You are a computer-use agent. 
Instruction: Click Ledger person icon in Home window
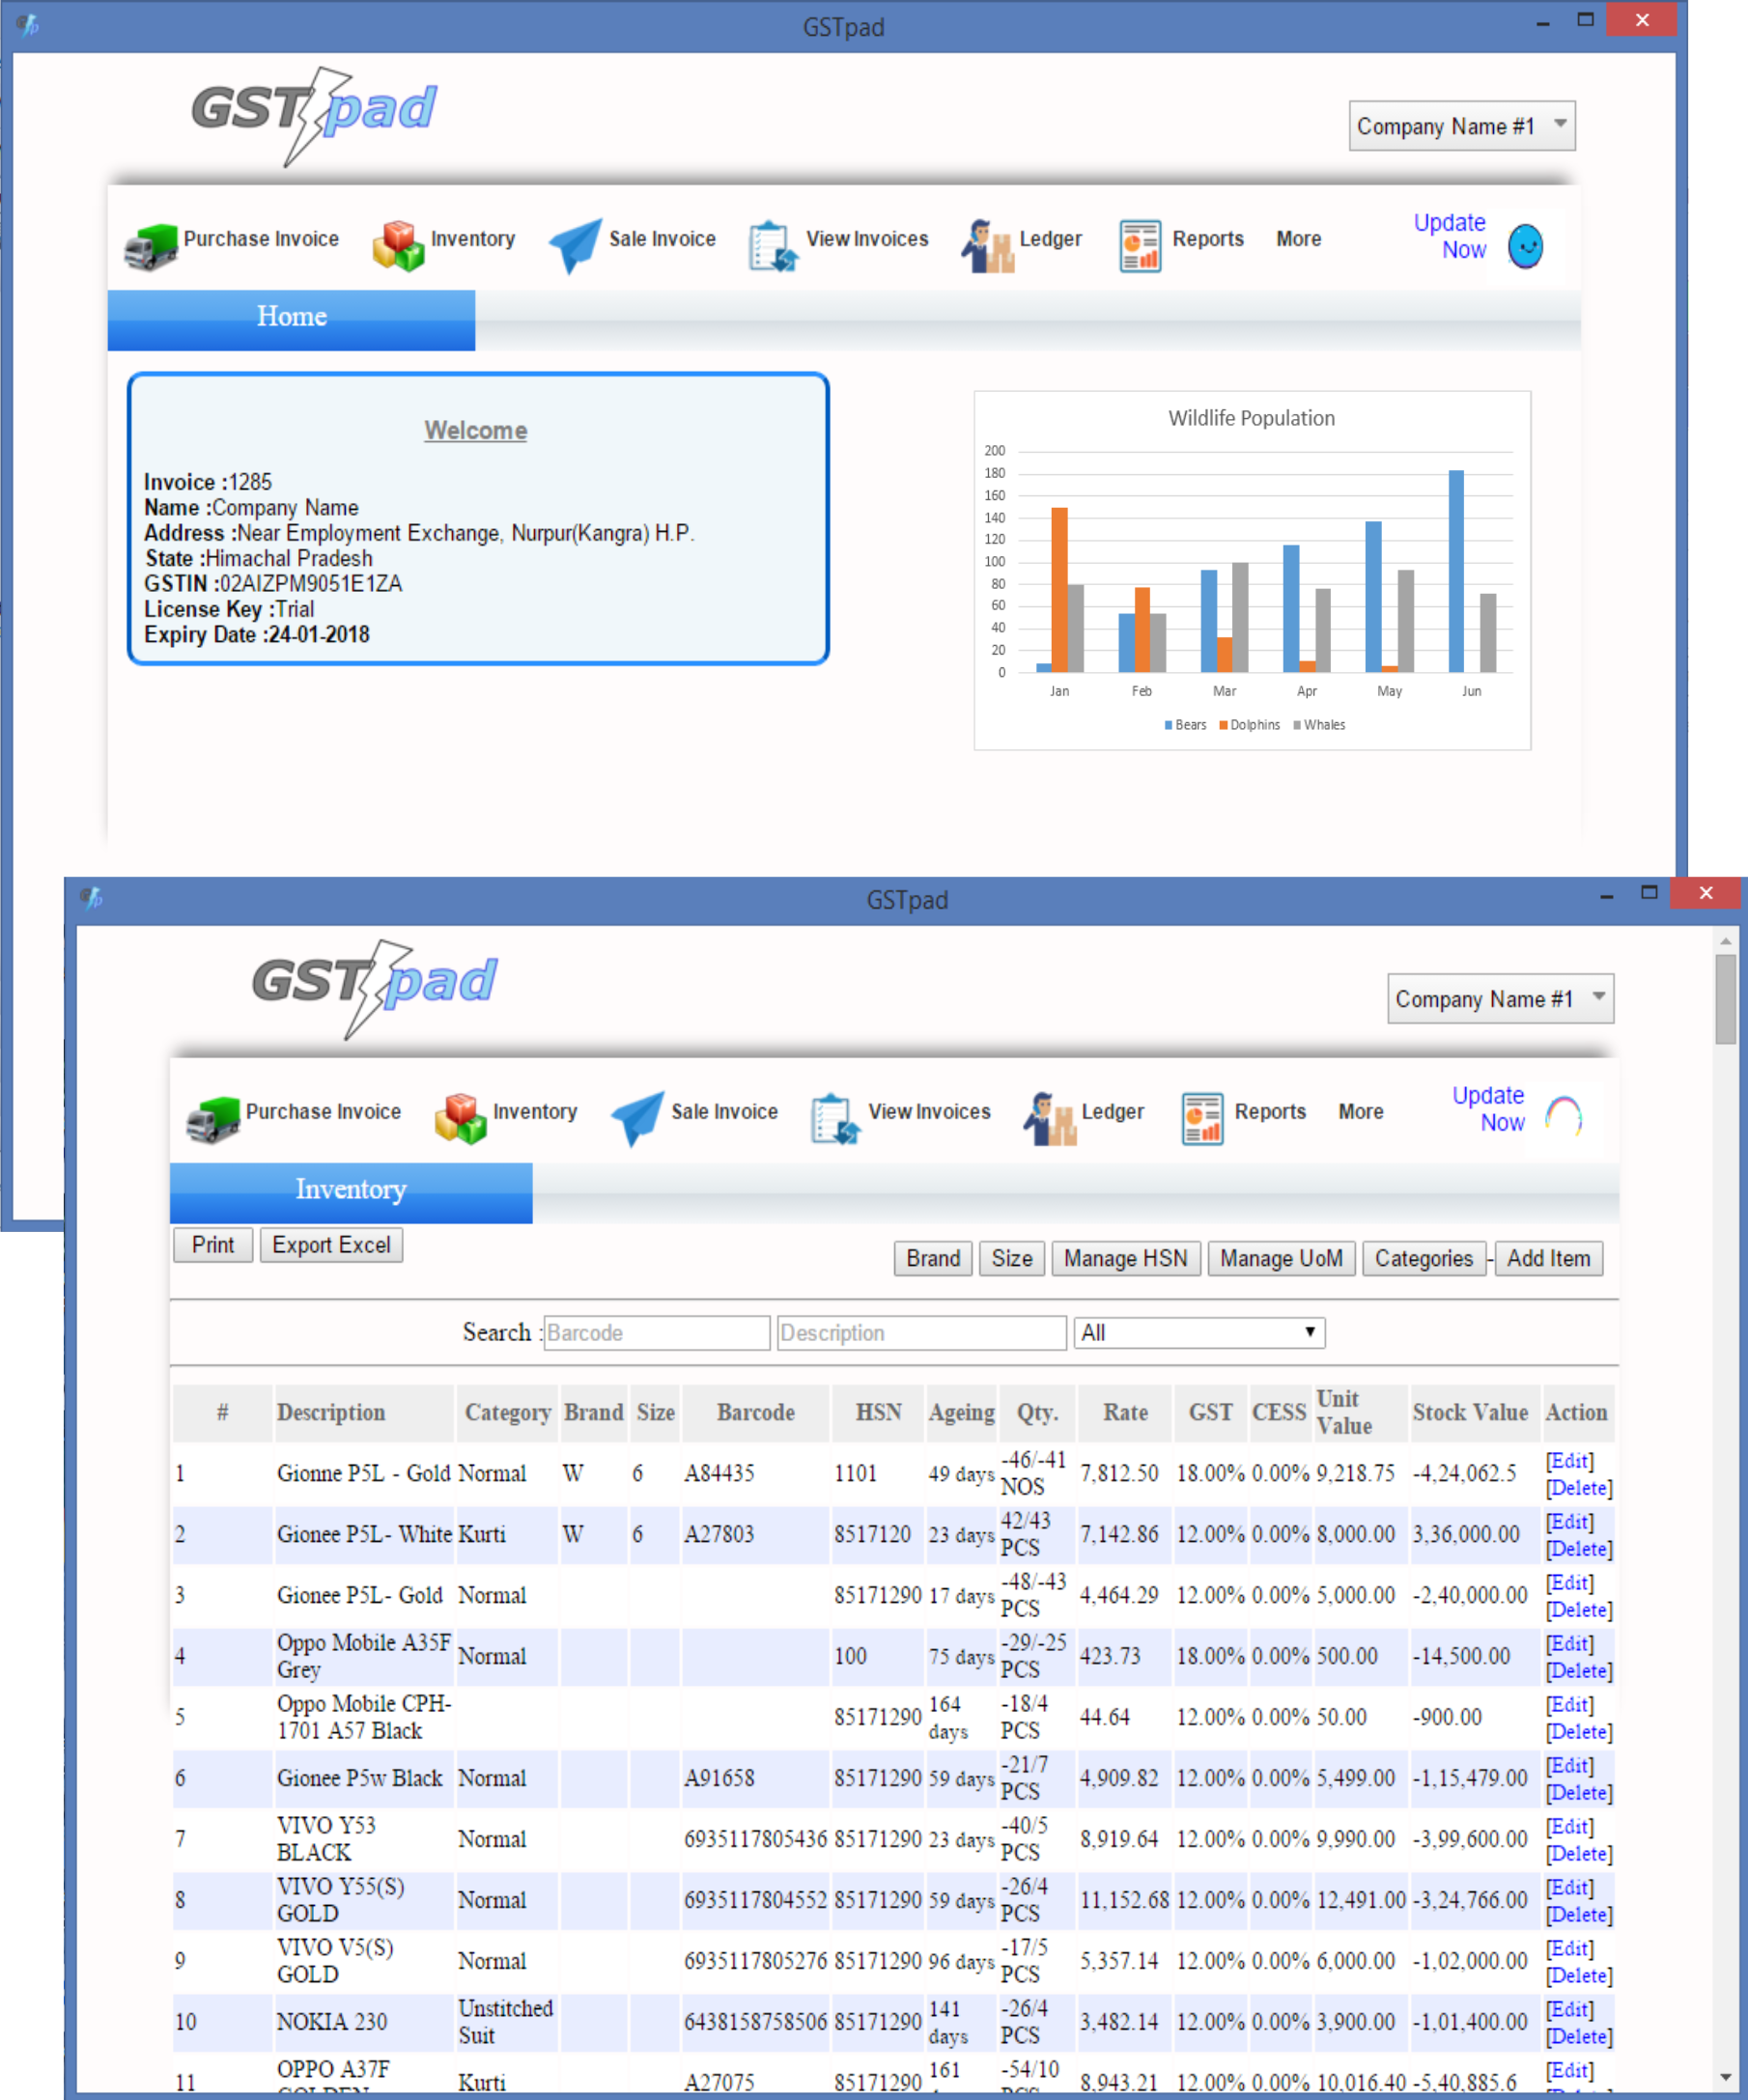point(987,245)
